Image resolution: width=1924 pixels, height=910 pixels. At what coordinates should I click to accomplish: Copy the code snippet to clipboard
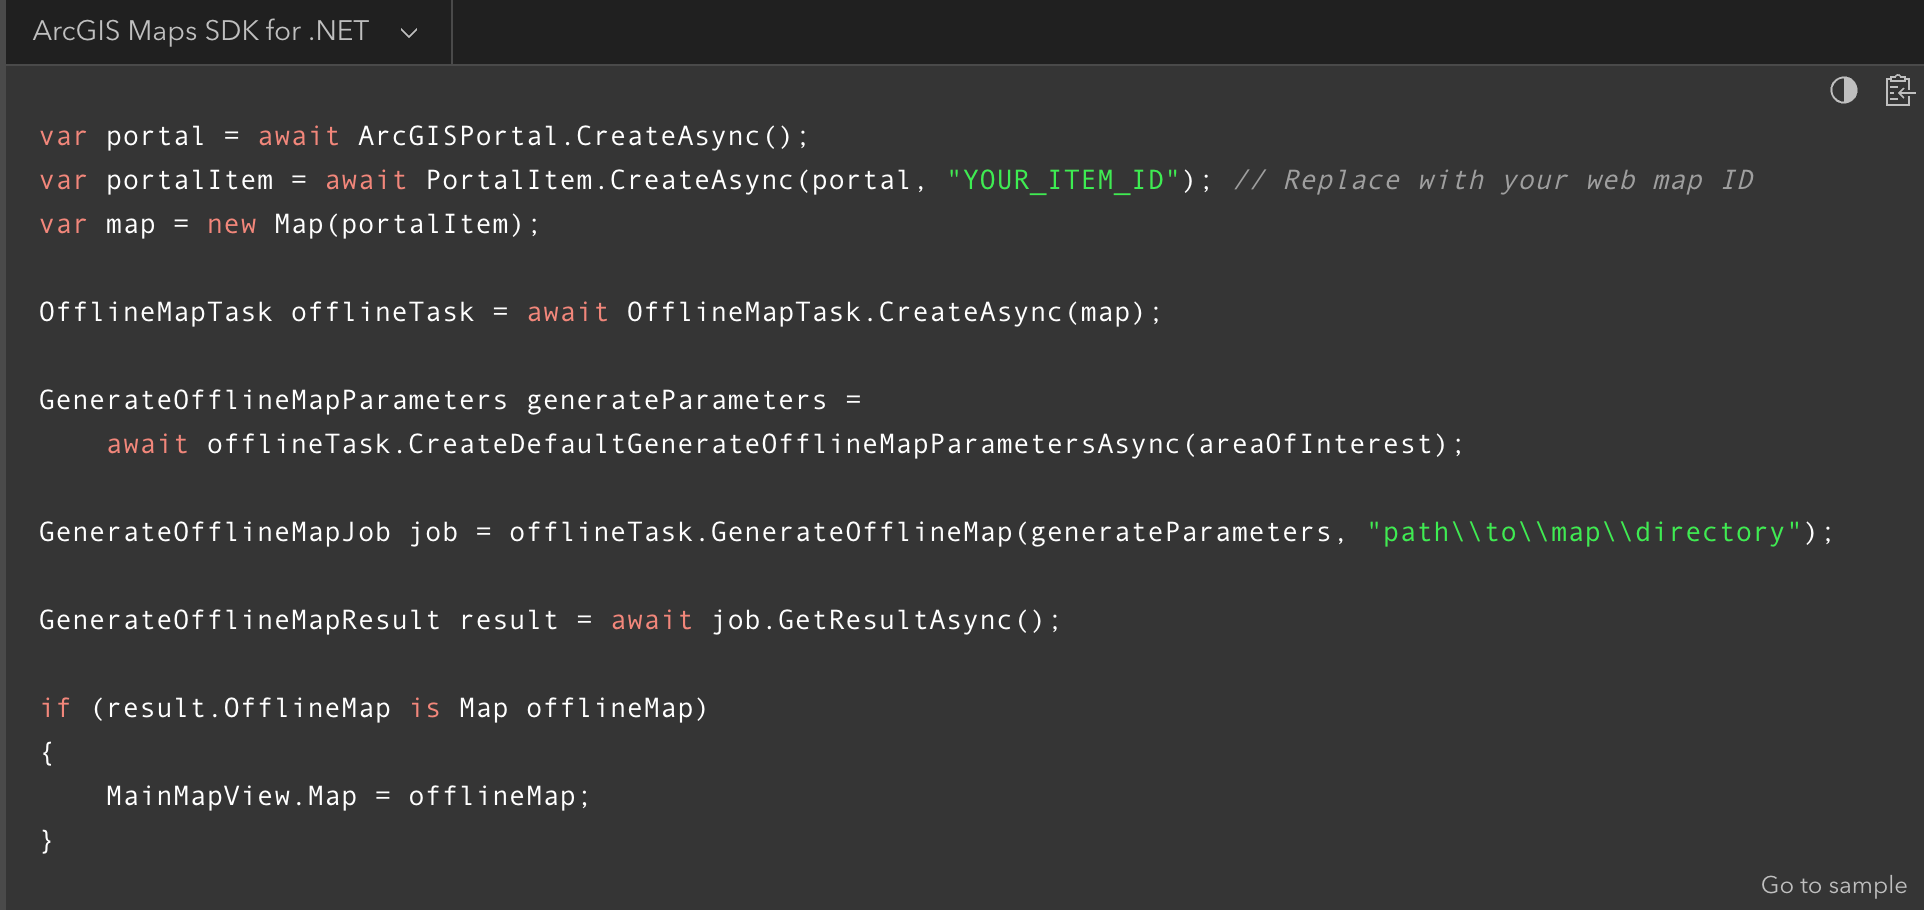coord(1898,91)
